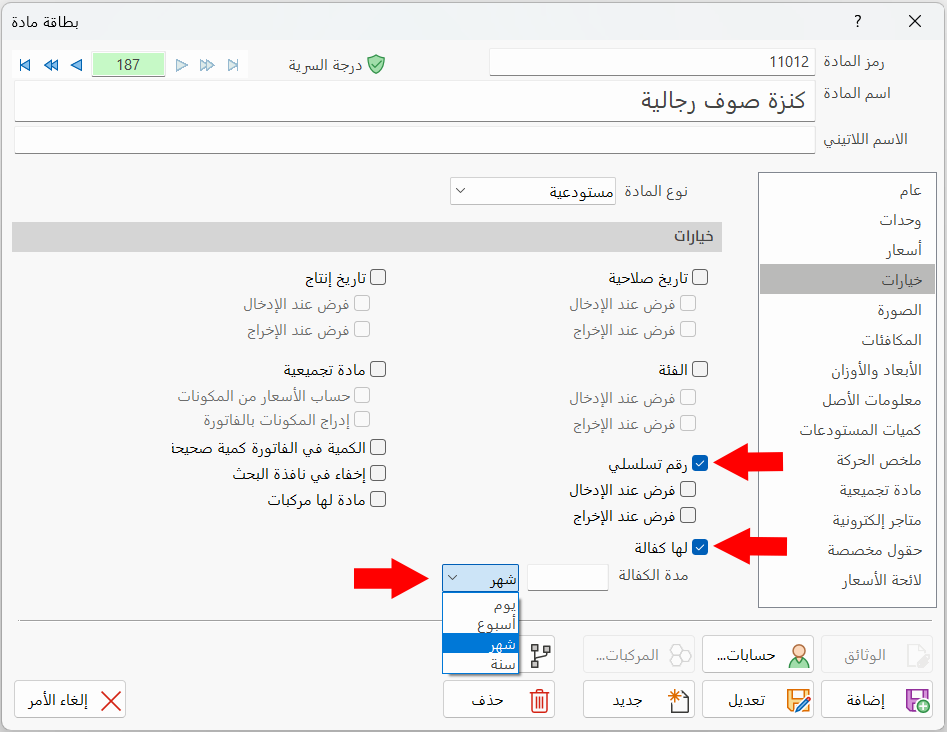Click the green shield security level icon
Viewport: 947px width, 732px height.
[376, 64]
